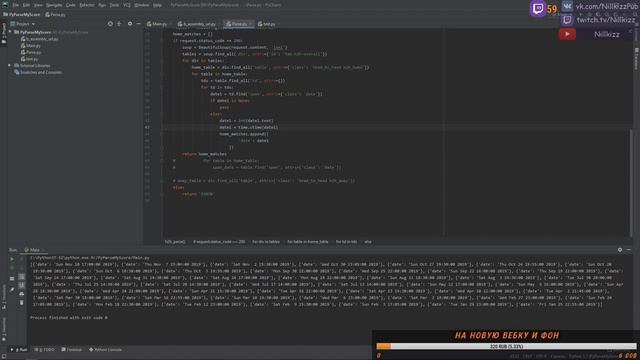Open Project panel settings gear
Viewport: 640px width, 360px height.
130,24
